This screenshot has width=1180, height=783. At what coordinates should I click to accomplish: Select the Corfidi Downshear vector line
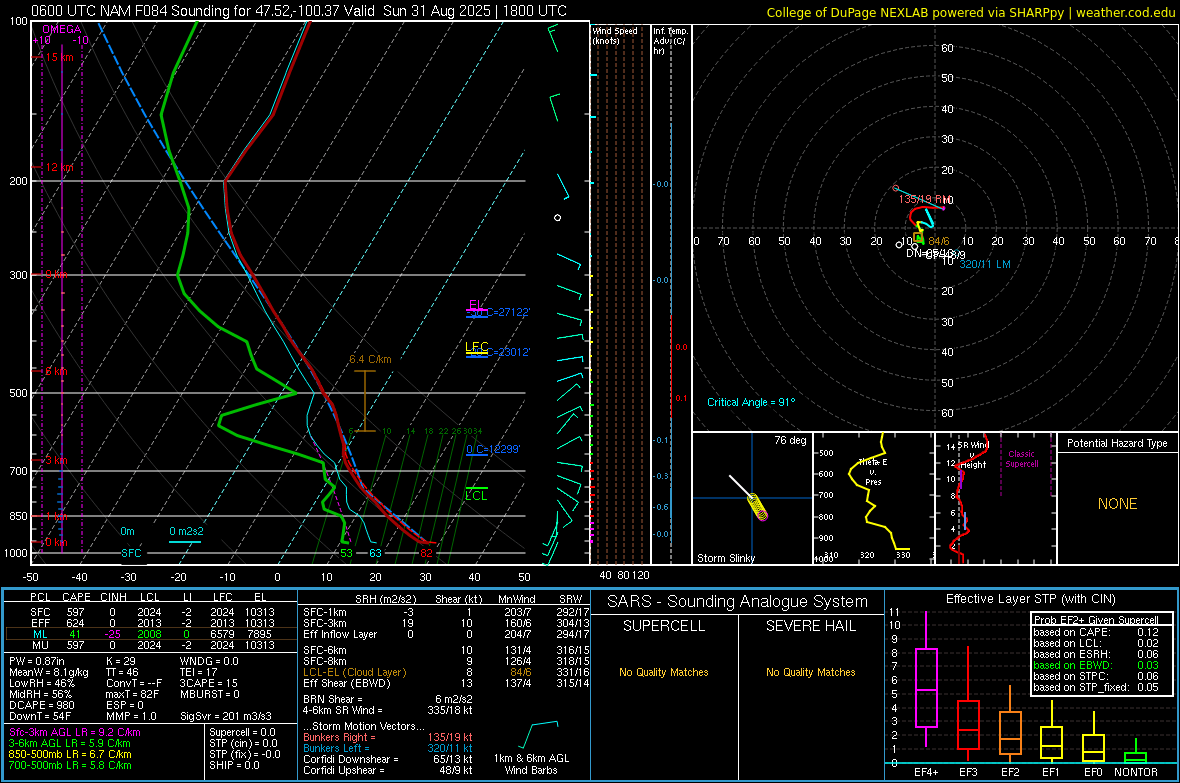tap(388, 759)
